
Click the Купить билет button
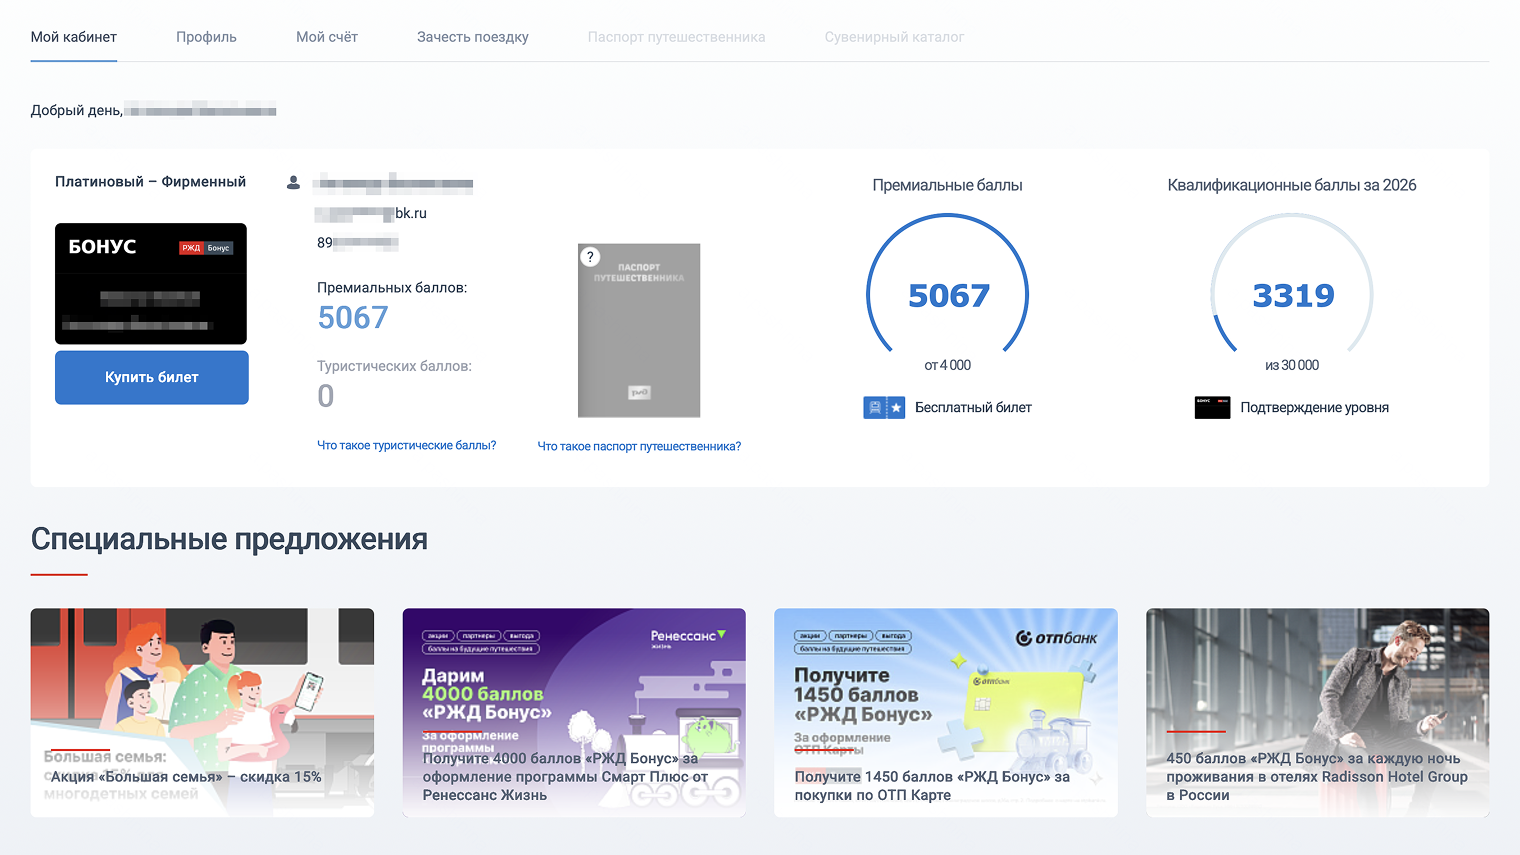click(x=152, y=377)
